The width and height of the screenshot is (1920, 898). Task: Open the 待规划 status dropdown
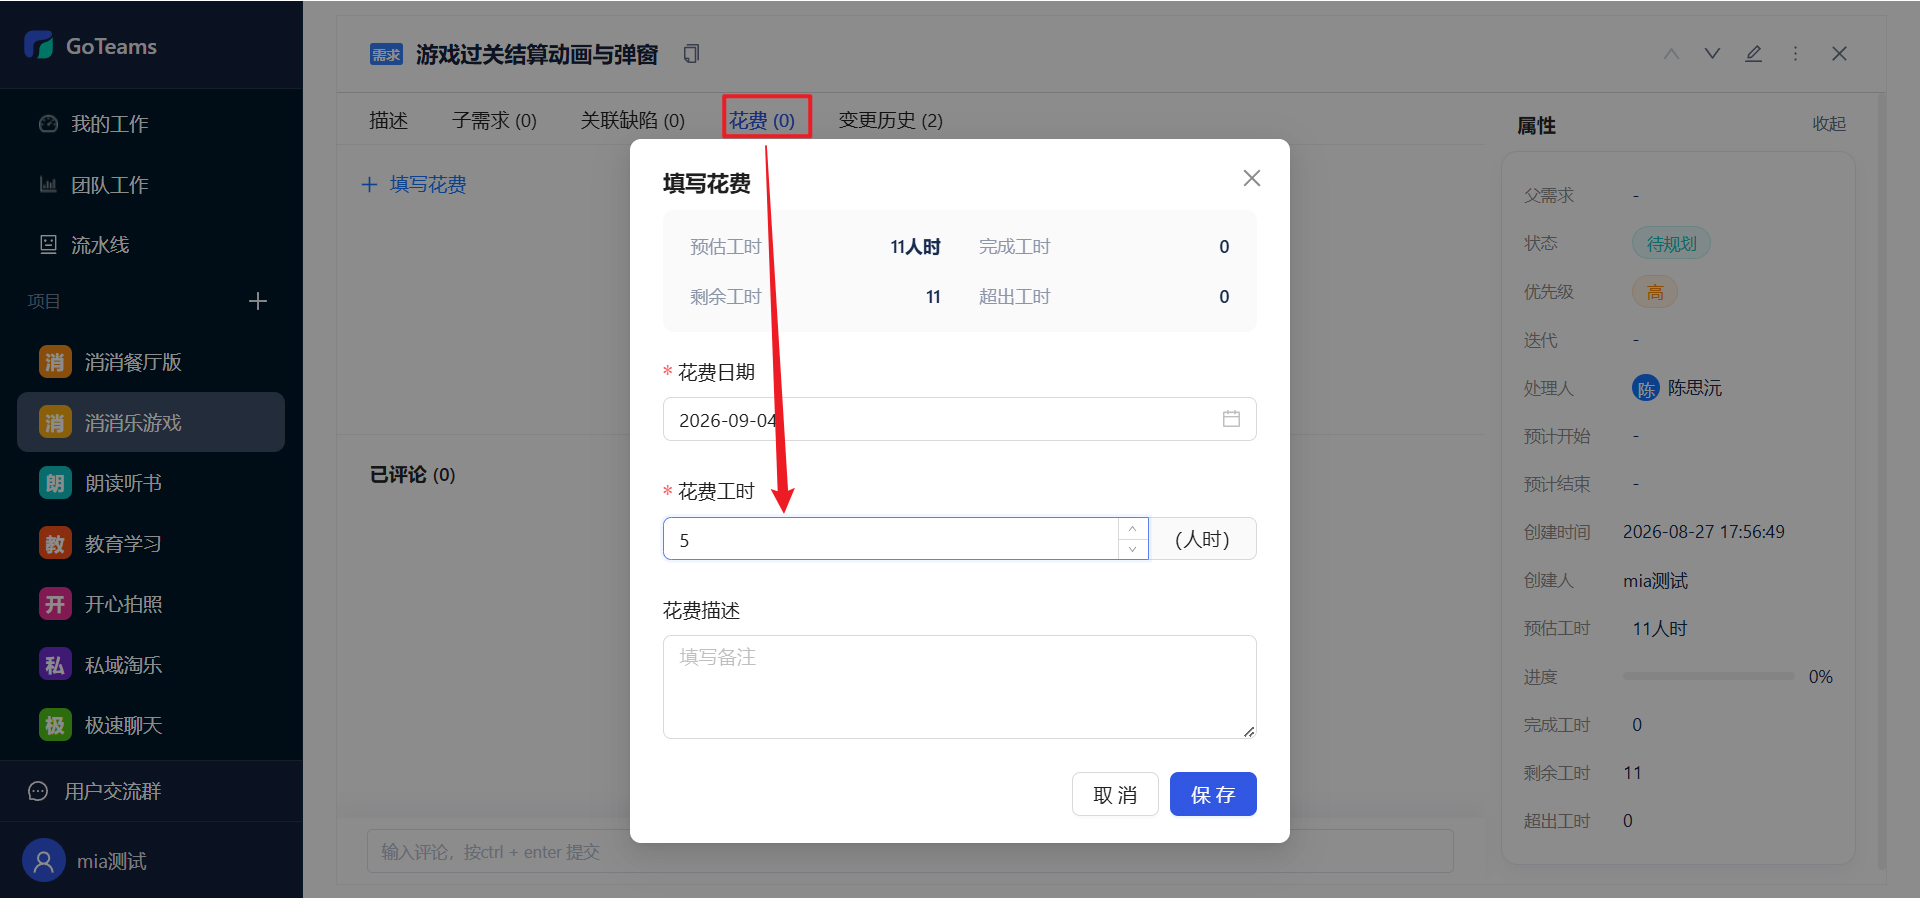pyautogui.click(x=1671, y=243)
